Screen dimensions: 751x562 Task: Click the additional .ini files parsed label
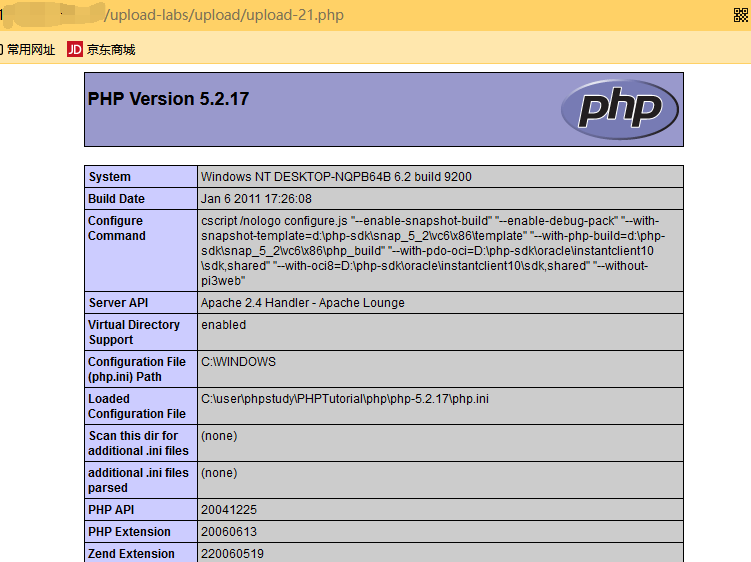tap(138, 480)
